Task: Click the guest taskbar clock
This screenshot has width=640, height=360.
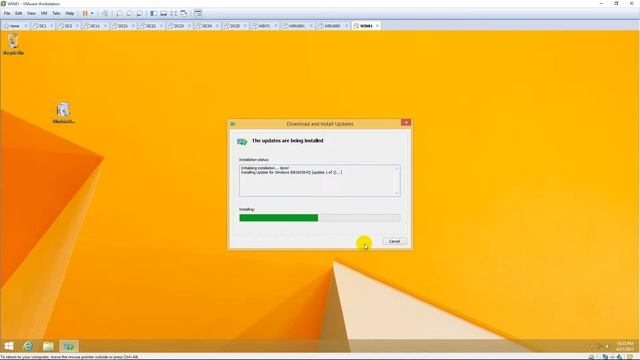Action: [x=624, y=346]
